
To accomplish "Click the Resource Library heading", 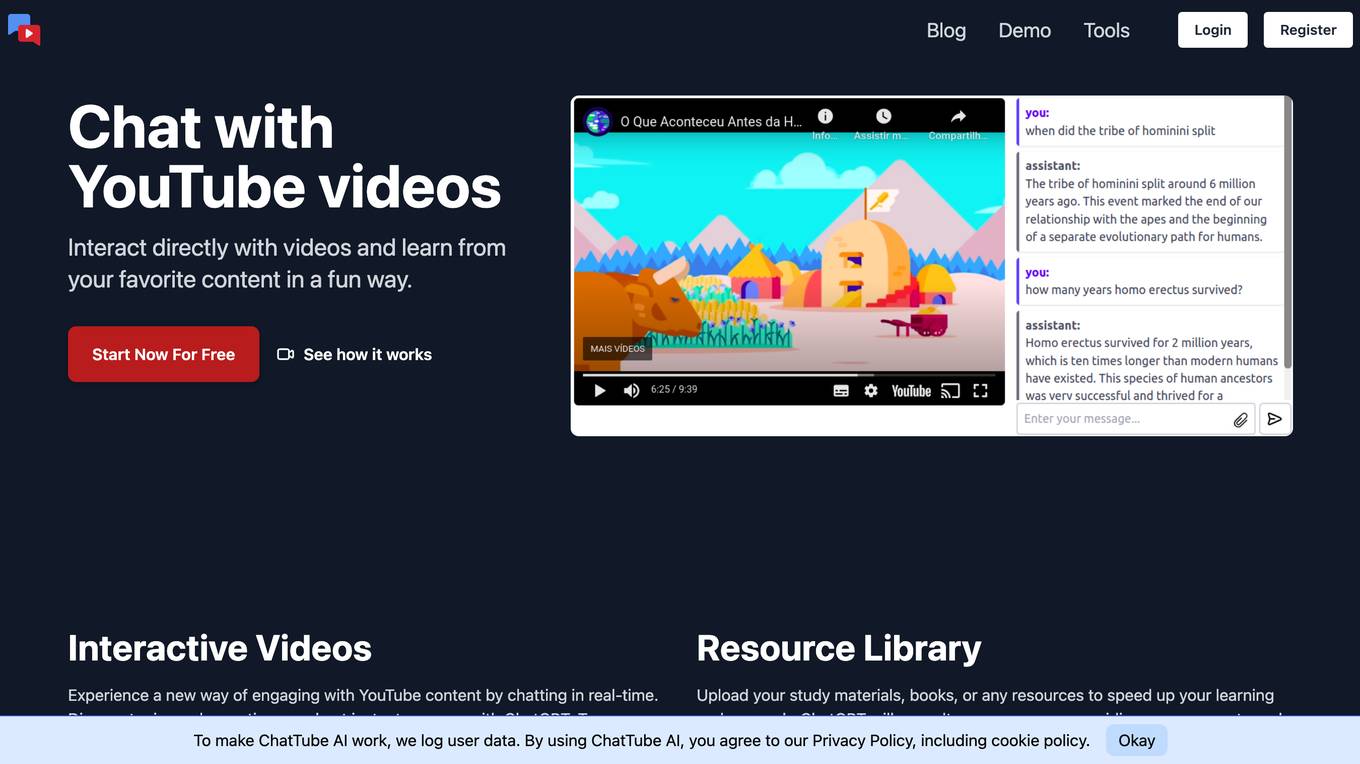I will click(x=839, y=648).
